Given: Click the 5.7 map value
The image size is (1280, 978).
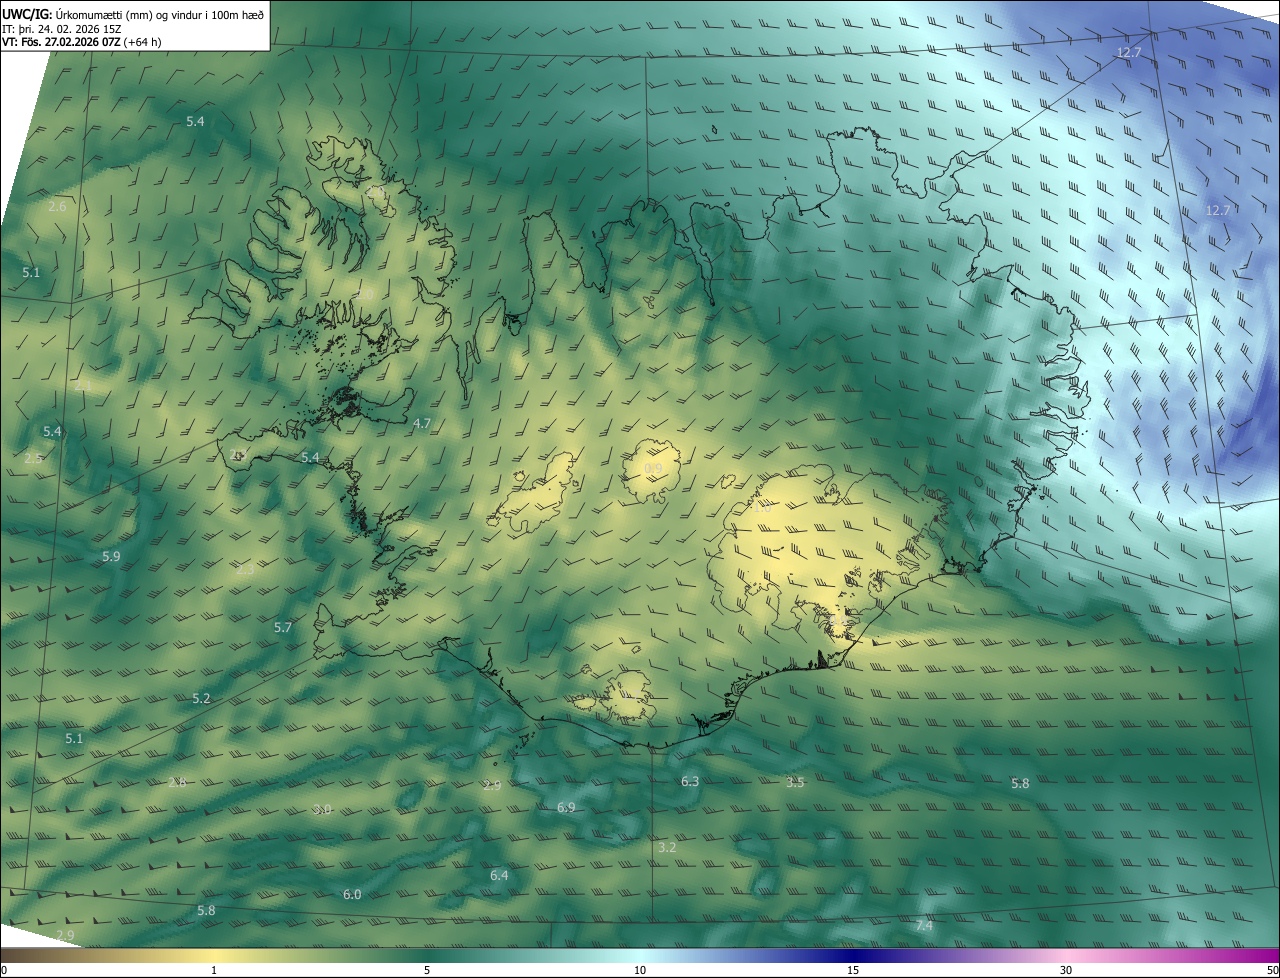Looking at the screenshot, I should [283, 627].
